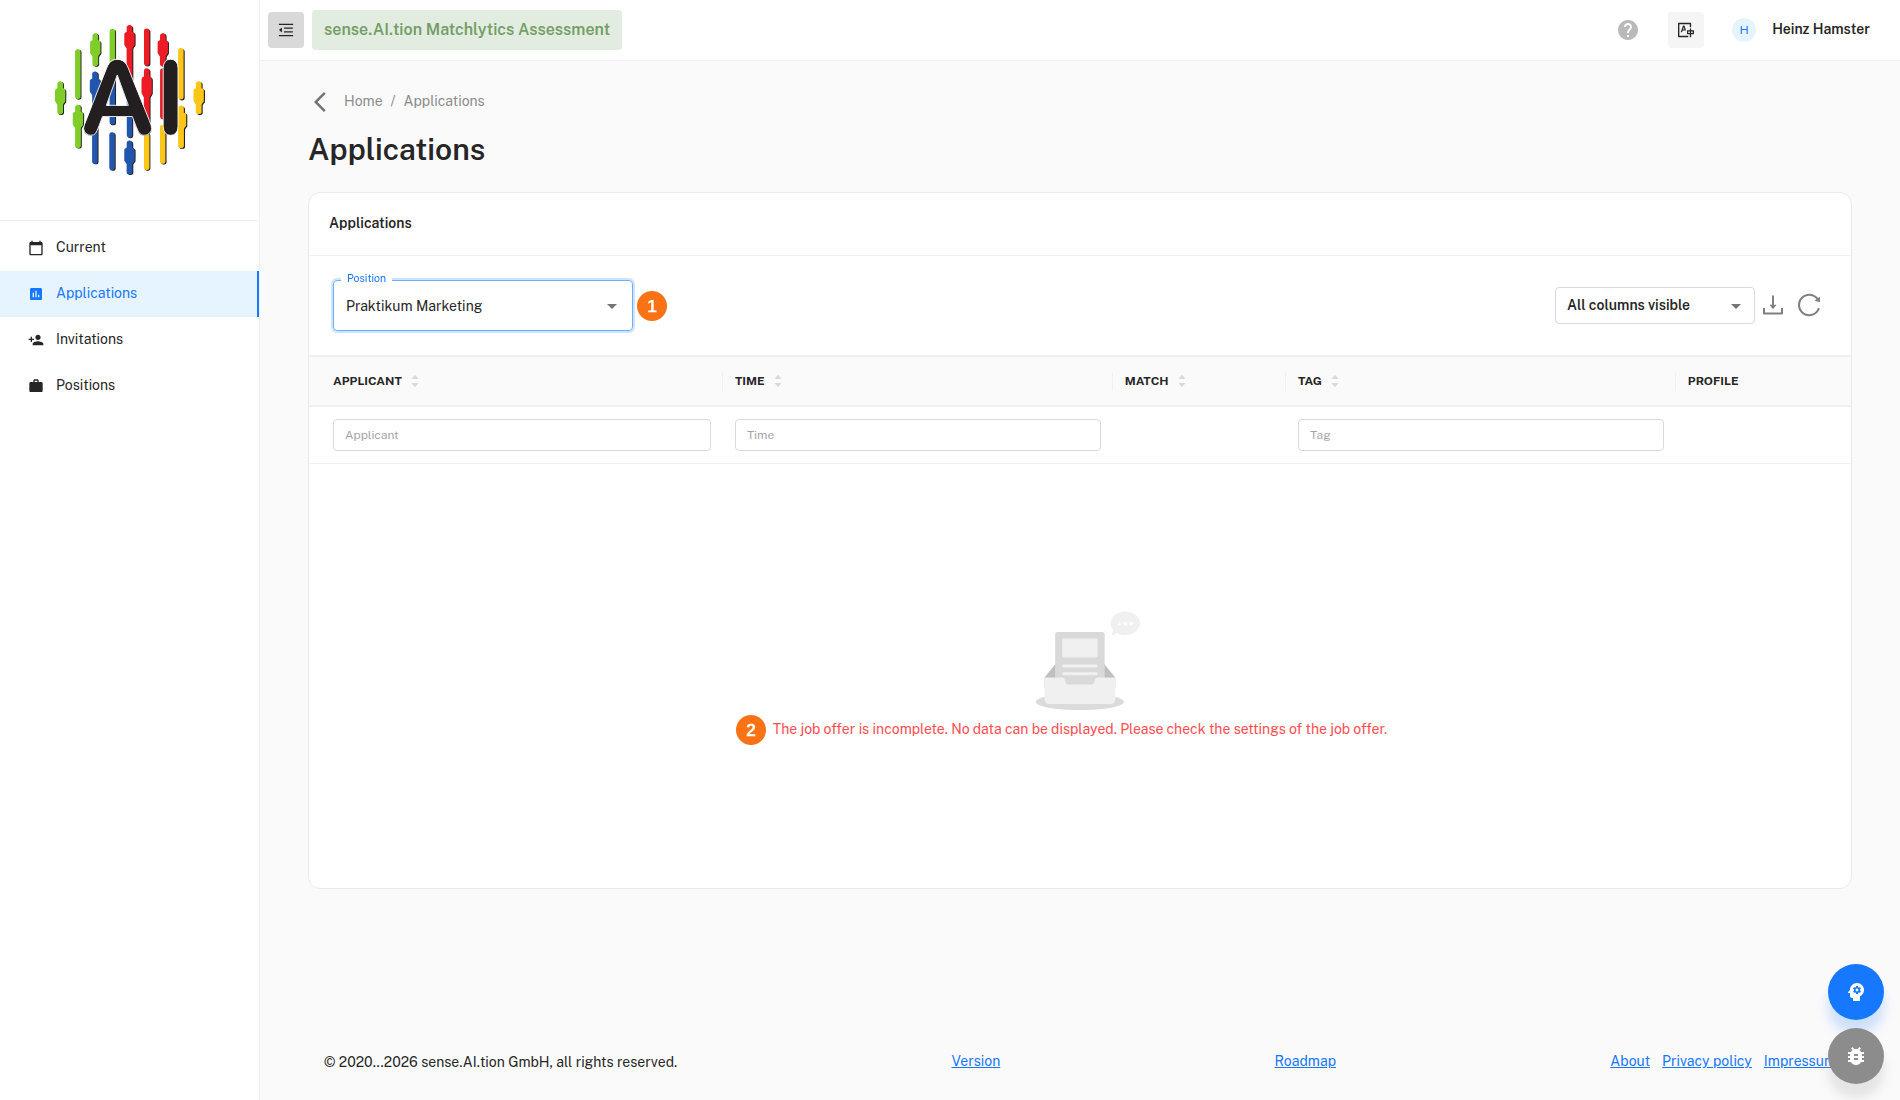This screenshot has width=1900, height=1100.
Task: Click the Tag filter input field
Action: tap(1481, 435)
